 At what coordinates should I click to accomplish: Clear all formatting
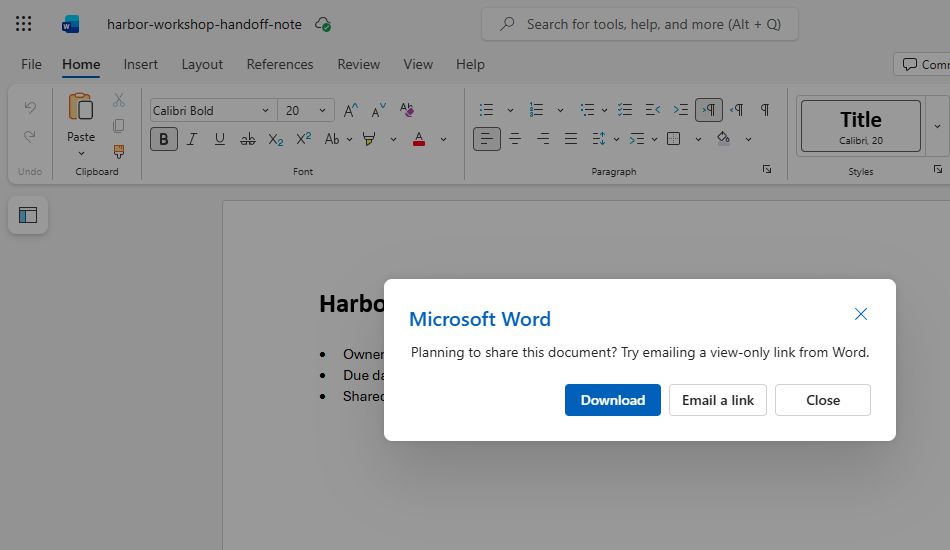[407, 110]
